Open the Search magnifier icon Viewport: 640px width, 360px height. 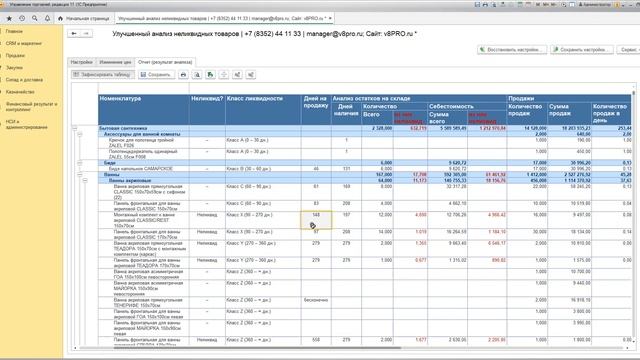click(x=35, y=18)
